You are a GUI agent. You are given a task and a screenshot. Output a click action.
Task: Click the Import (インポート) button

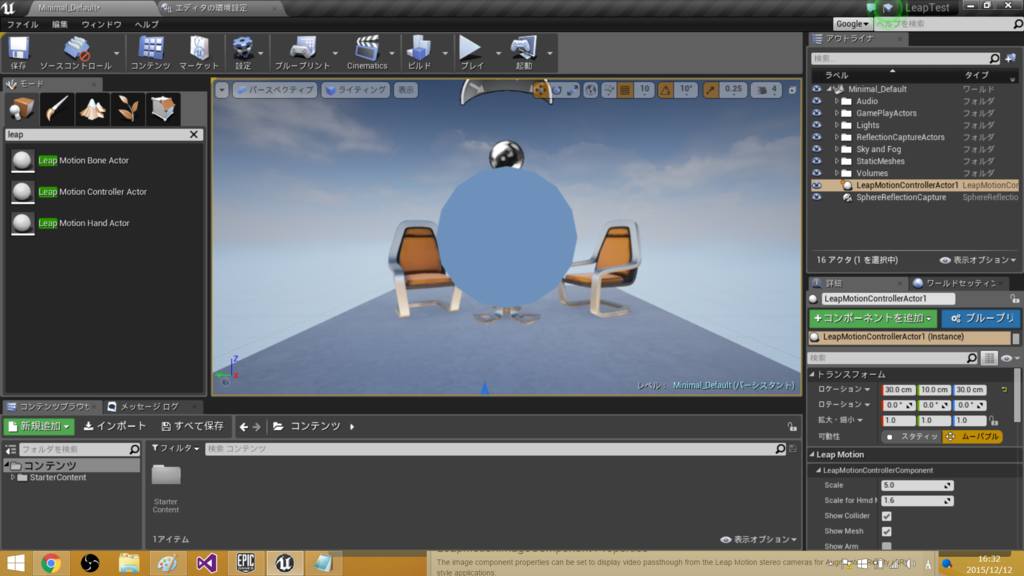[115, 426]
